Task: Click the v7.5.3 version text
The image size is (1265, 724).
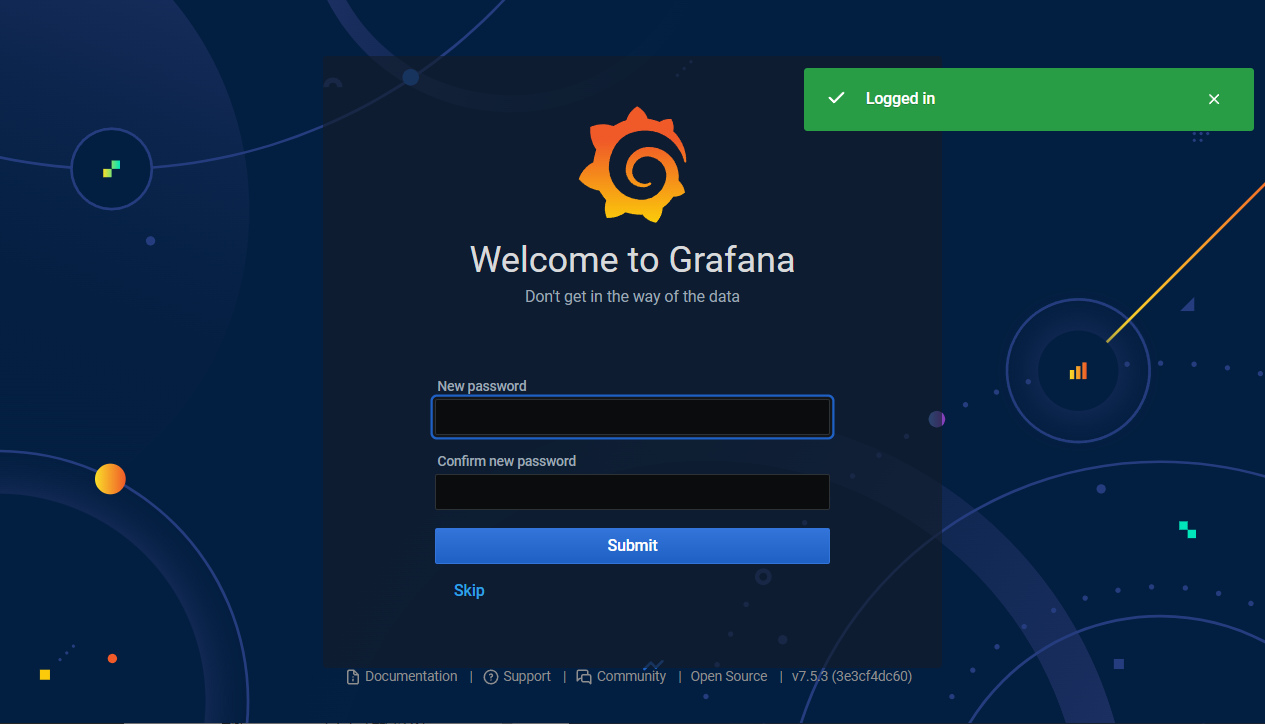Action: [851, 677]
